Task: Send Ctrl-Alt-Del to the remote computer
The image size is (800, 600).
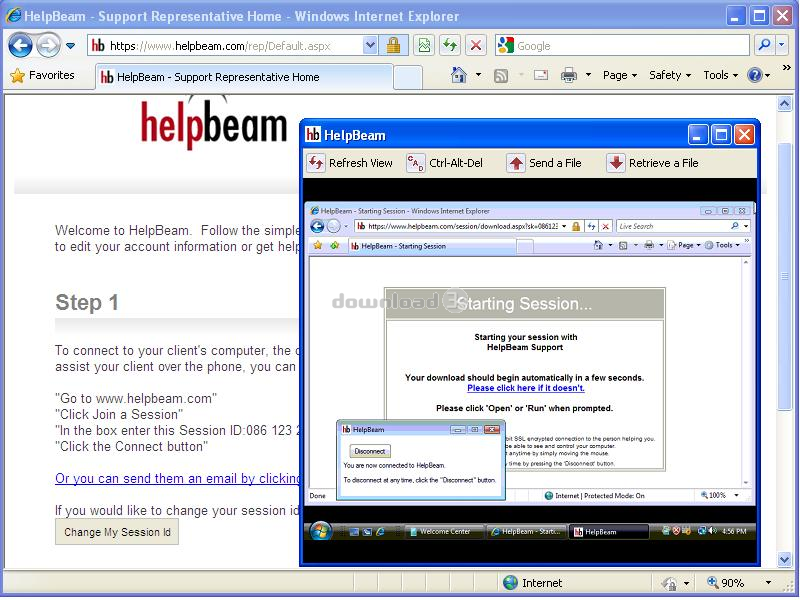Action: click(444, 163)
